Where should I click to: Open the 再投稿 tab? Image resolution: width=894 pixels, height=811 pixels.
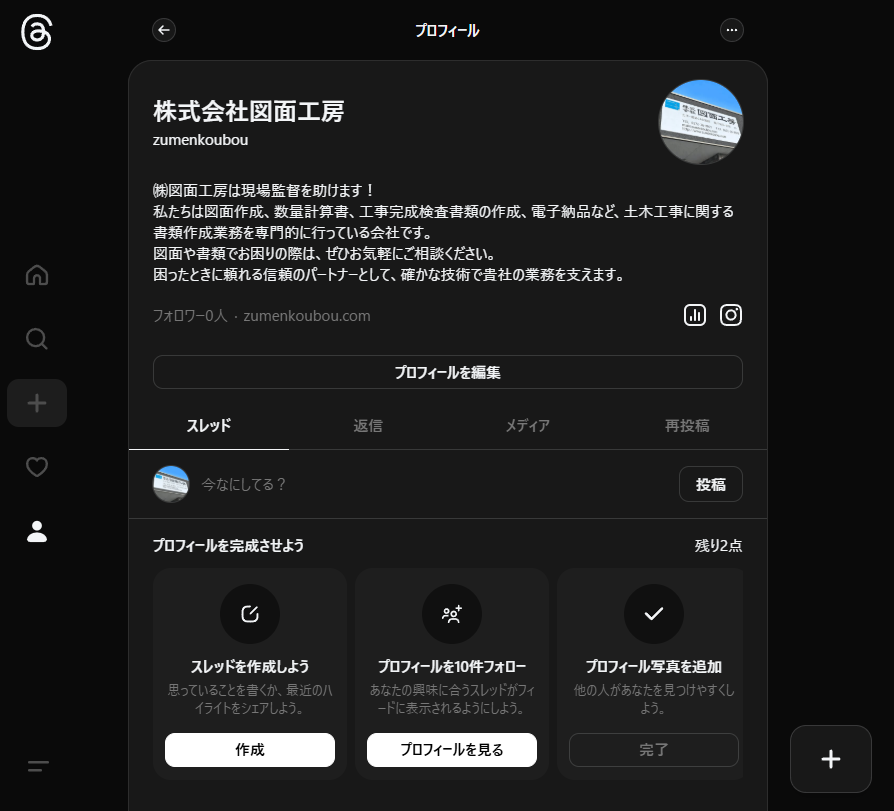(x=687, y=425)
